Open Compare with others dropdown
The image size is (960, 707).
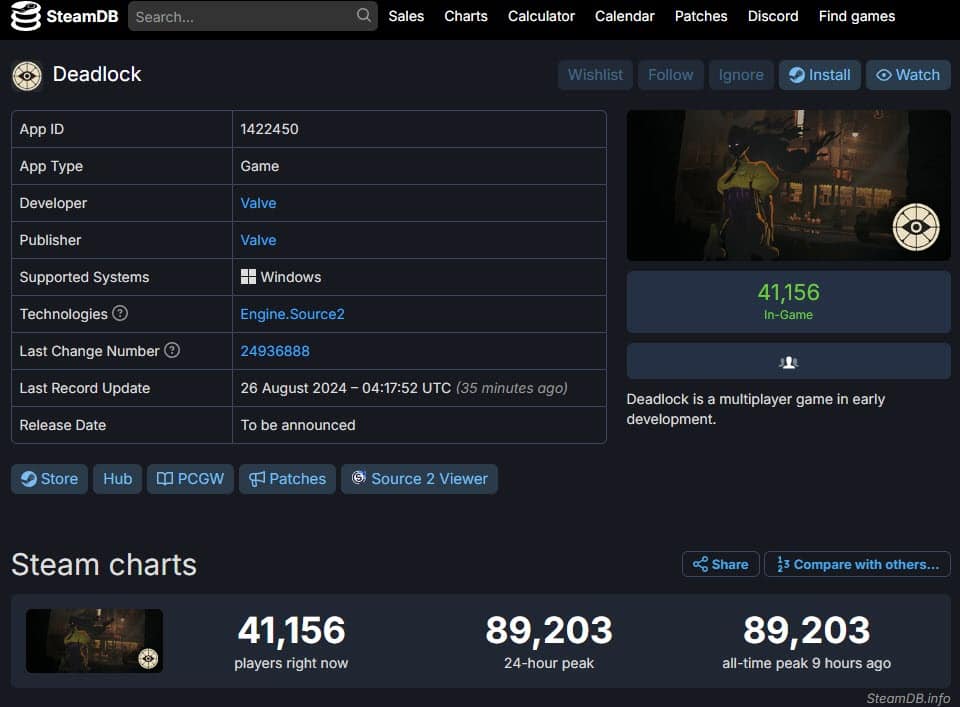point(857,564)
